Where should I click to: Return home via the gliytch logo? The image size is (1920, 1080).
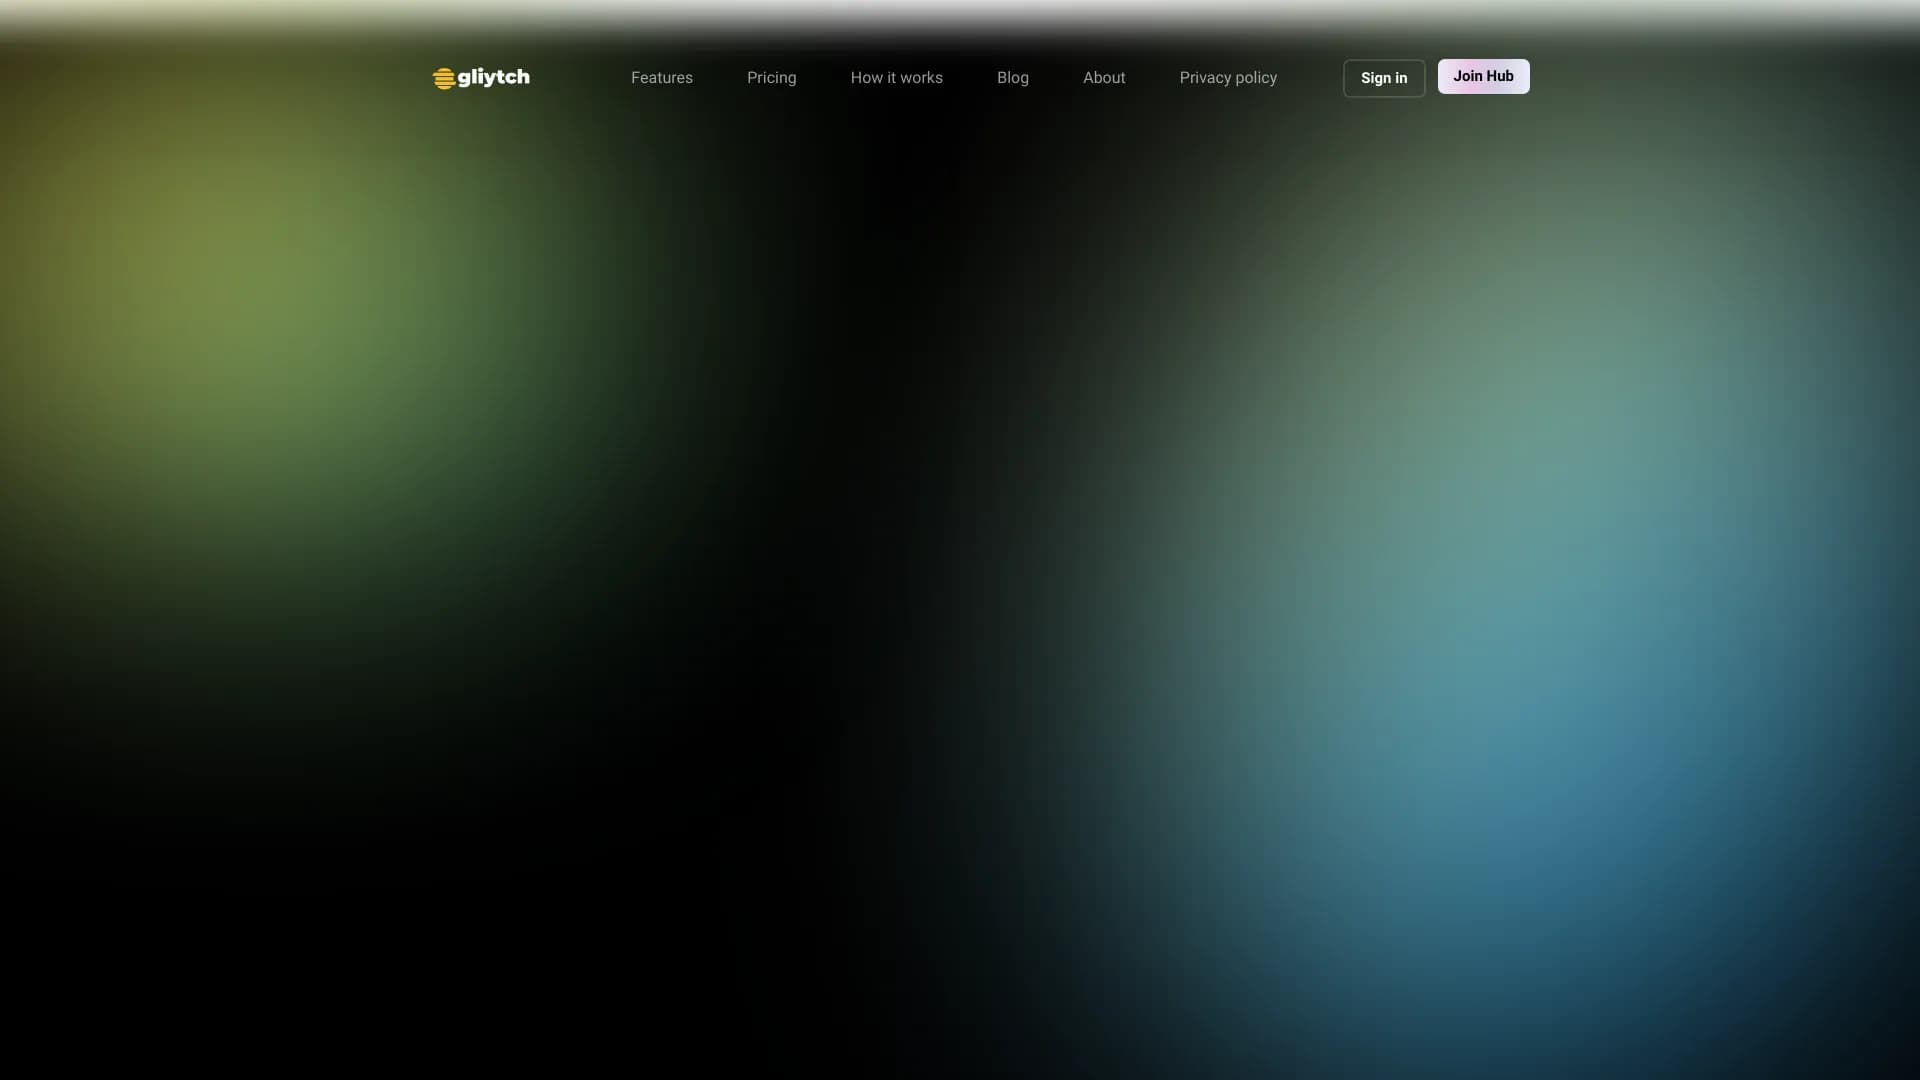(x=481, y=78)
